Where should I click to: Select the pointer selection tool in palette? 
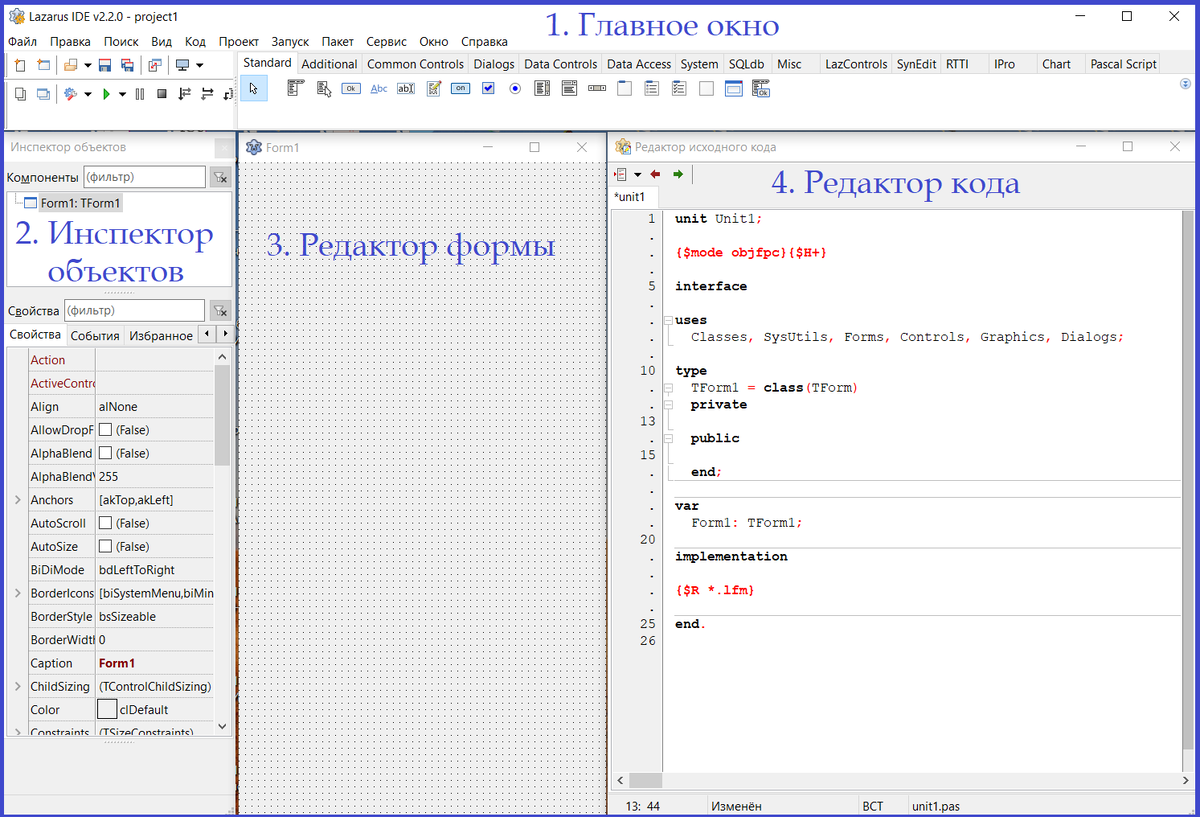[254, 89]
